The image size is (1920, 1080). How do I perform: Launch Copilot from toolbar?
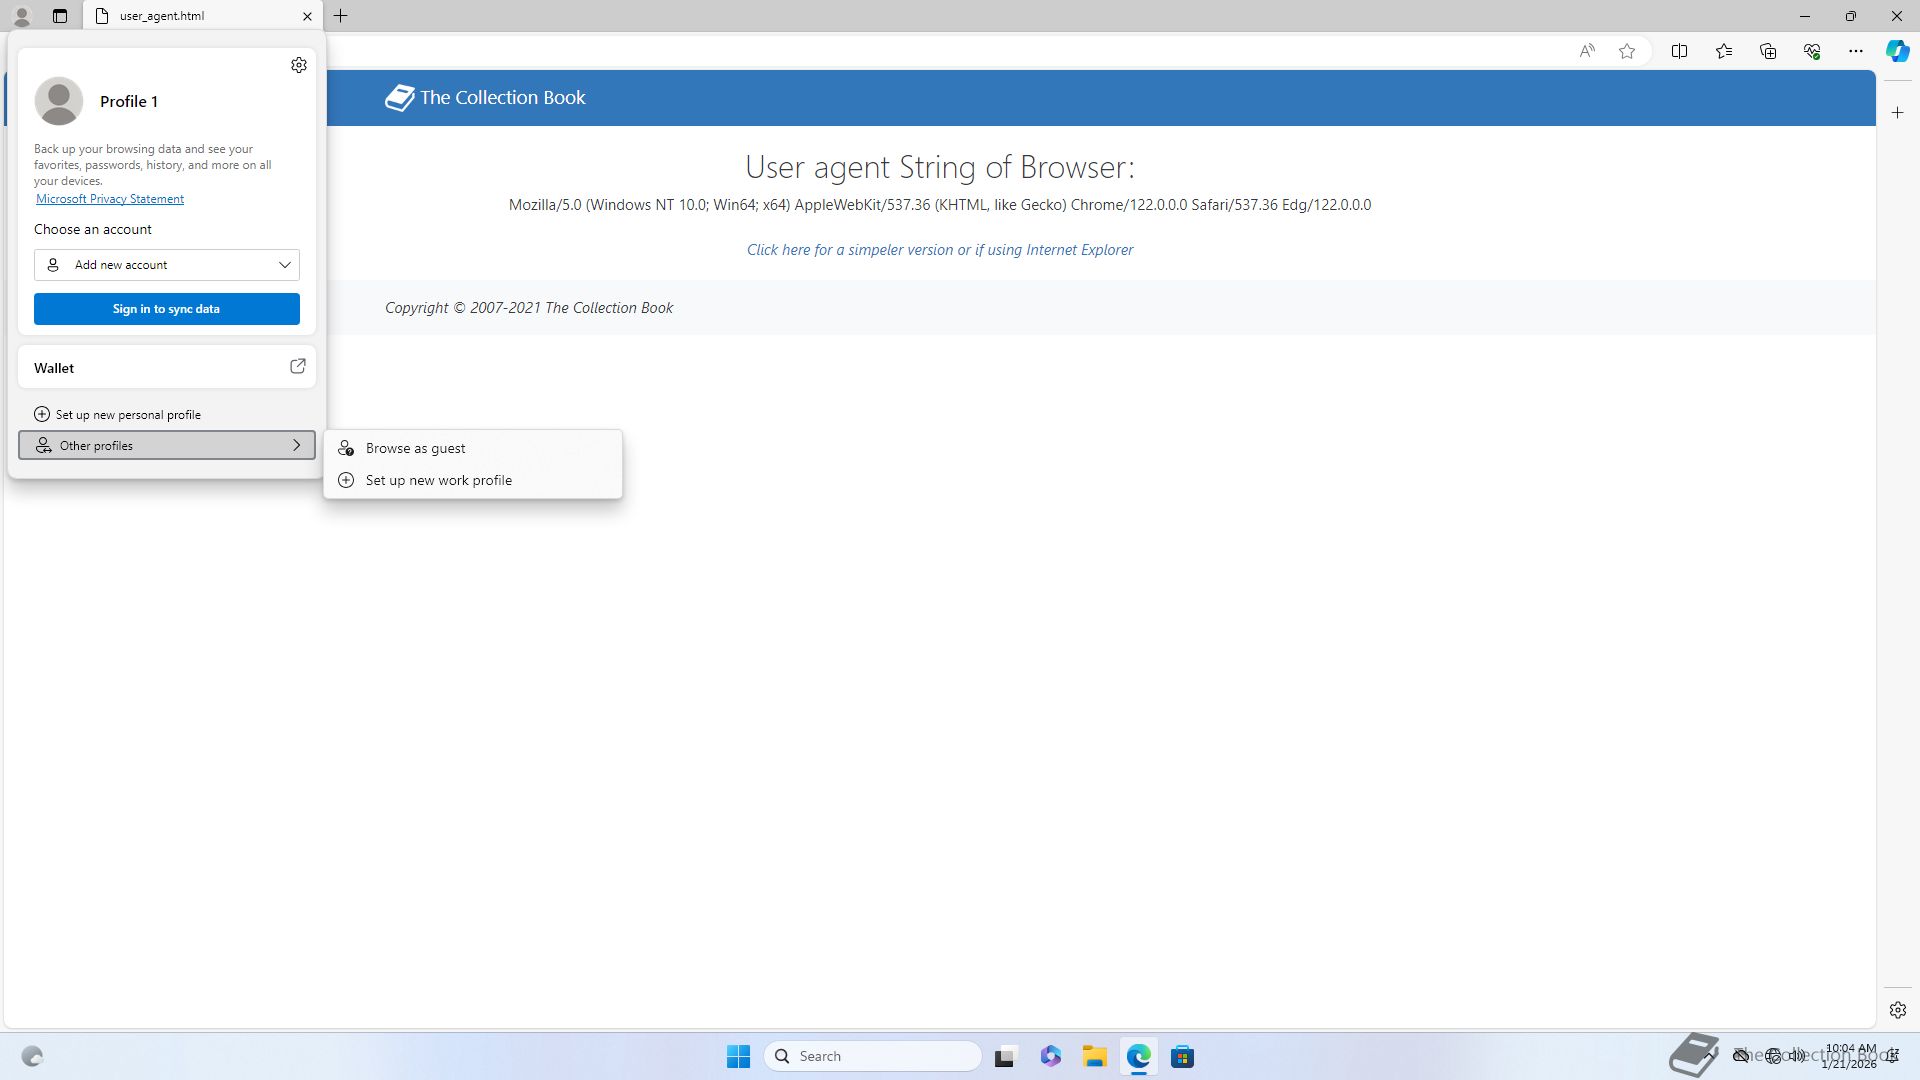(1897, 51)
